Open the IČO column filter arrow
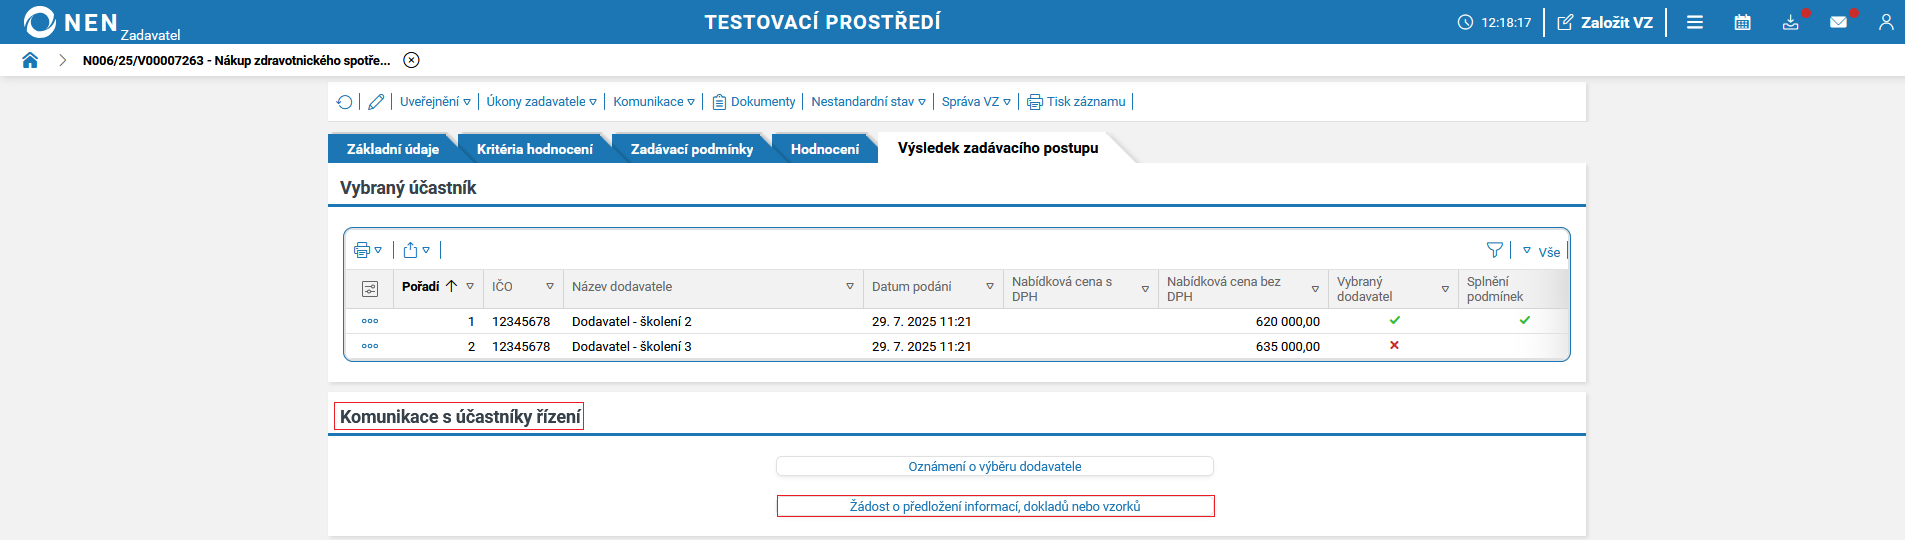 point(550,287)
